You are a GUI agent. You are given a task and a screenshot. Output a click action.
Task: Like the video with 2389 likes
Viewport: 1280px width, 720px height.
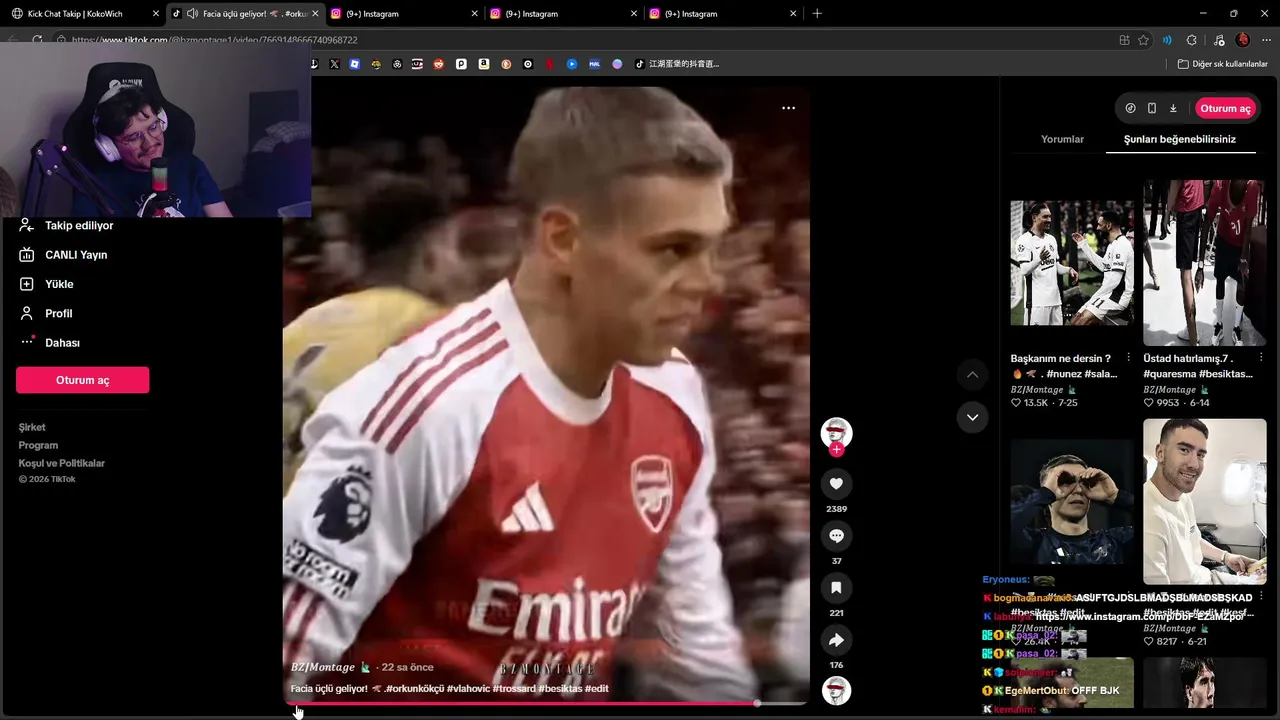[x=836, y=484]
